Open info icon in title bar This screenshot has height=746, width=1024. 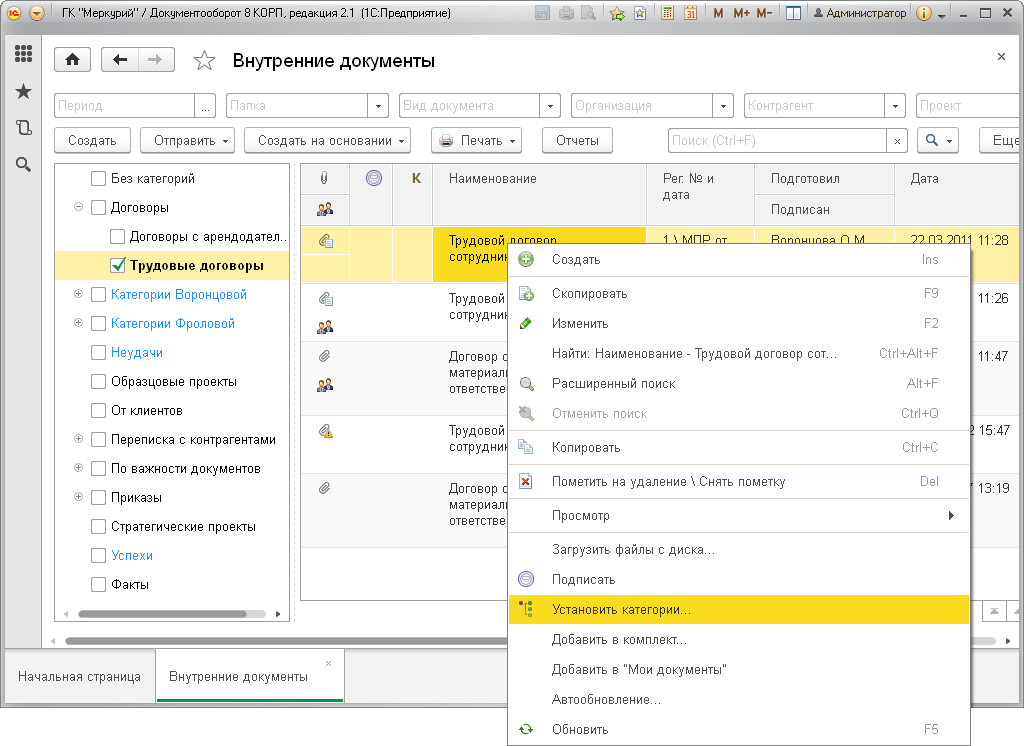click(923, 12)
